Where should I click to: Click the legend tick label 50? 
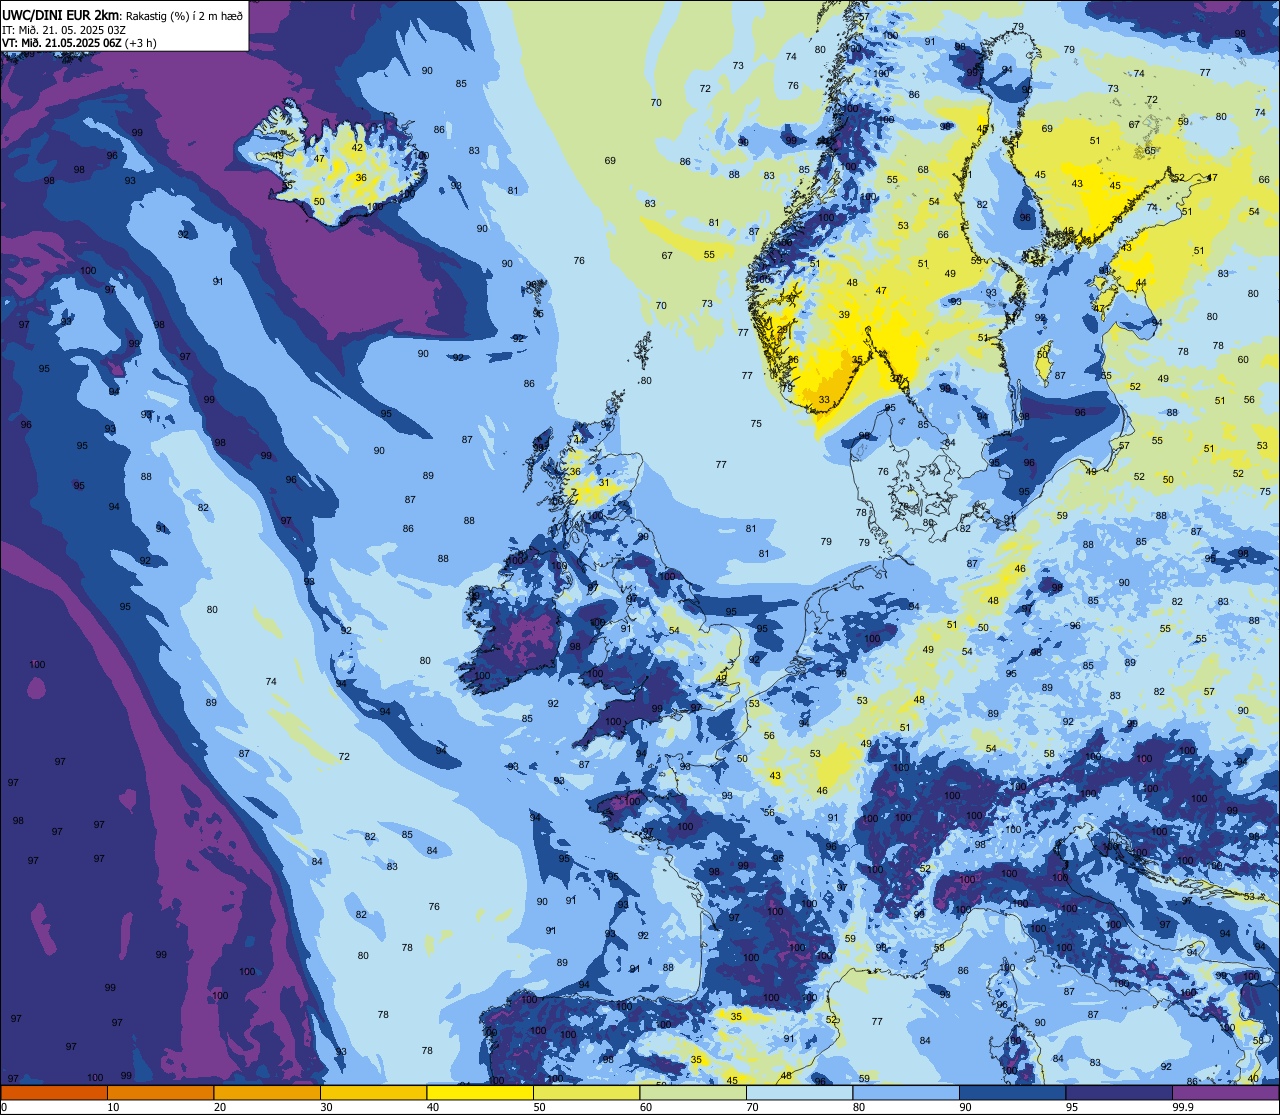click(539, 1107)
